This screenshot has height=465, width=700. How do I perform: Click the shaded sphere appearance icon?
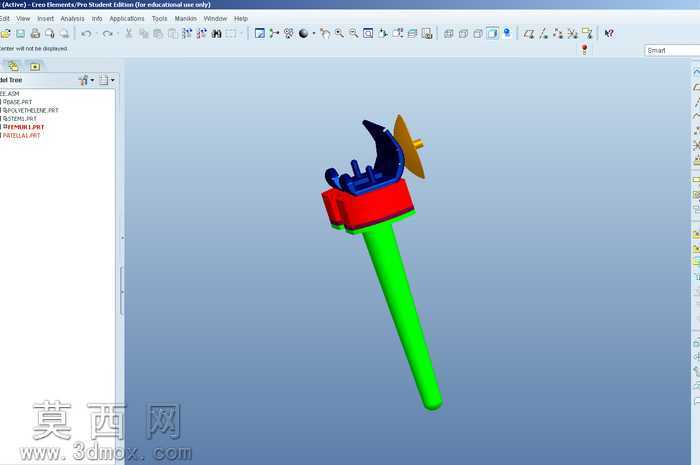304,33
